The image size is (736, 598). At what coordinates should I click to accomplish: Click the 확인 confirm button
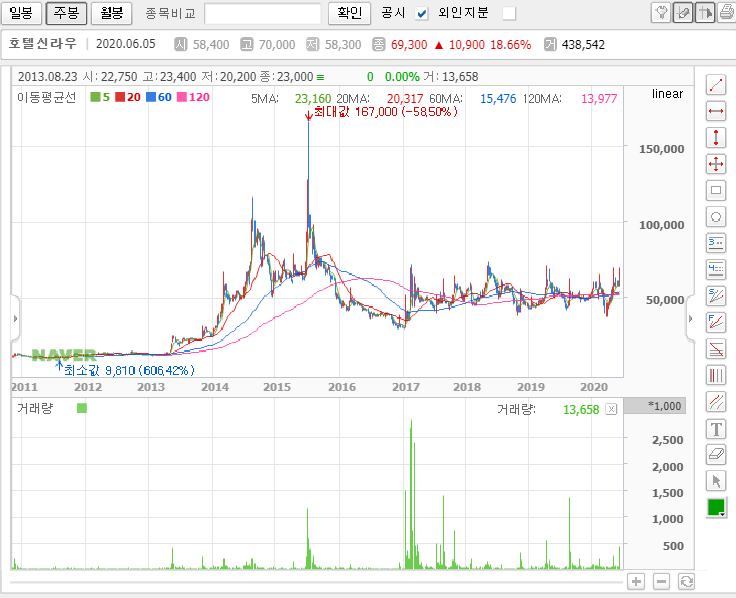tap(349, 13)
